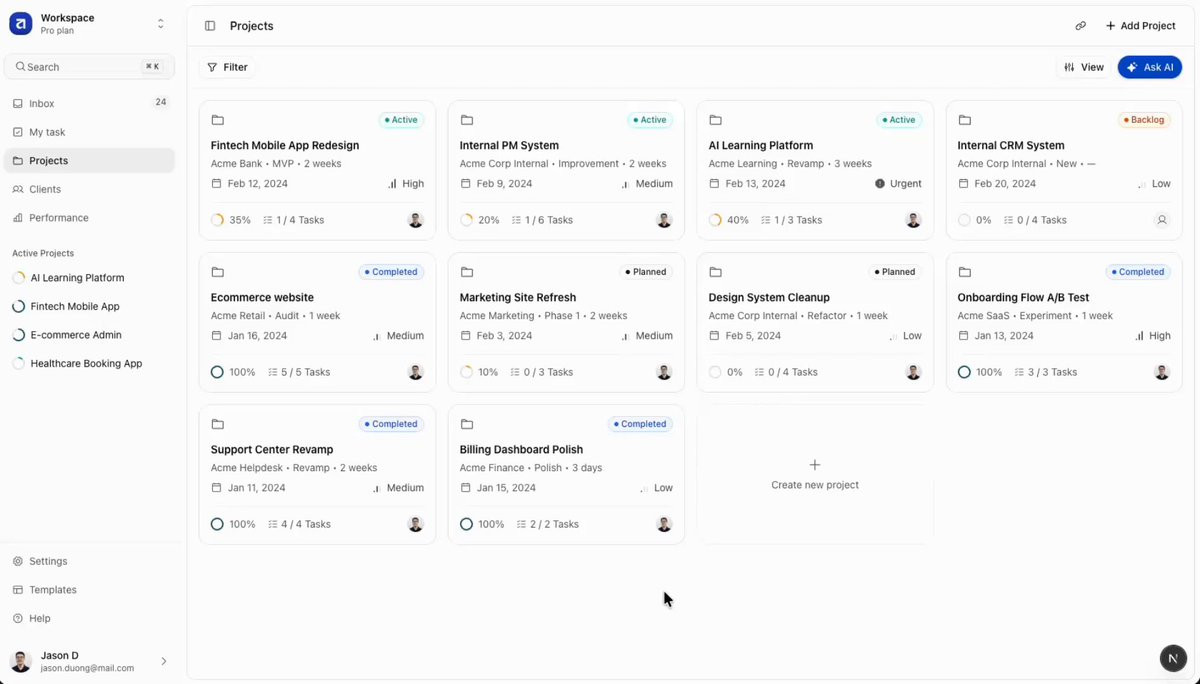Open the Inbox in sidebar
Screen dimensions: 1200x684
pos(42,104)
